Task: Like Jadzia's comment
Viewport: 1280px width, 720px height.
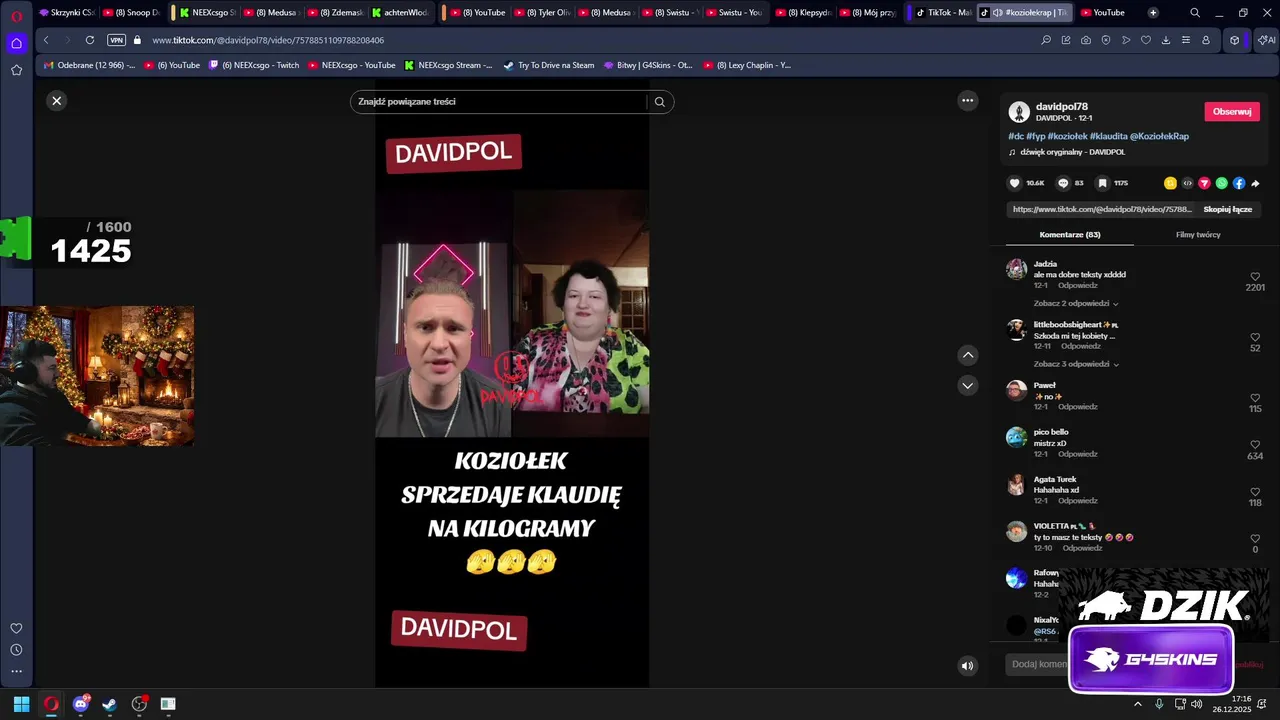Action: click(x=1255, y=276)
